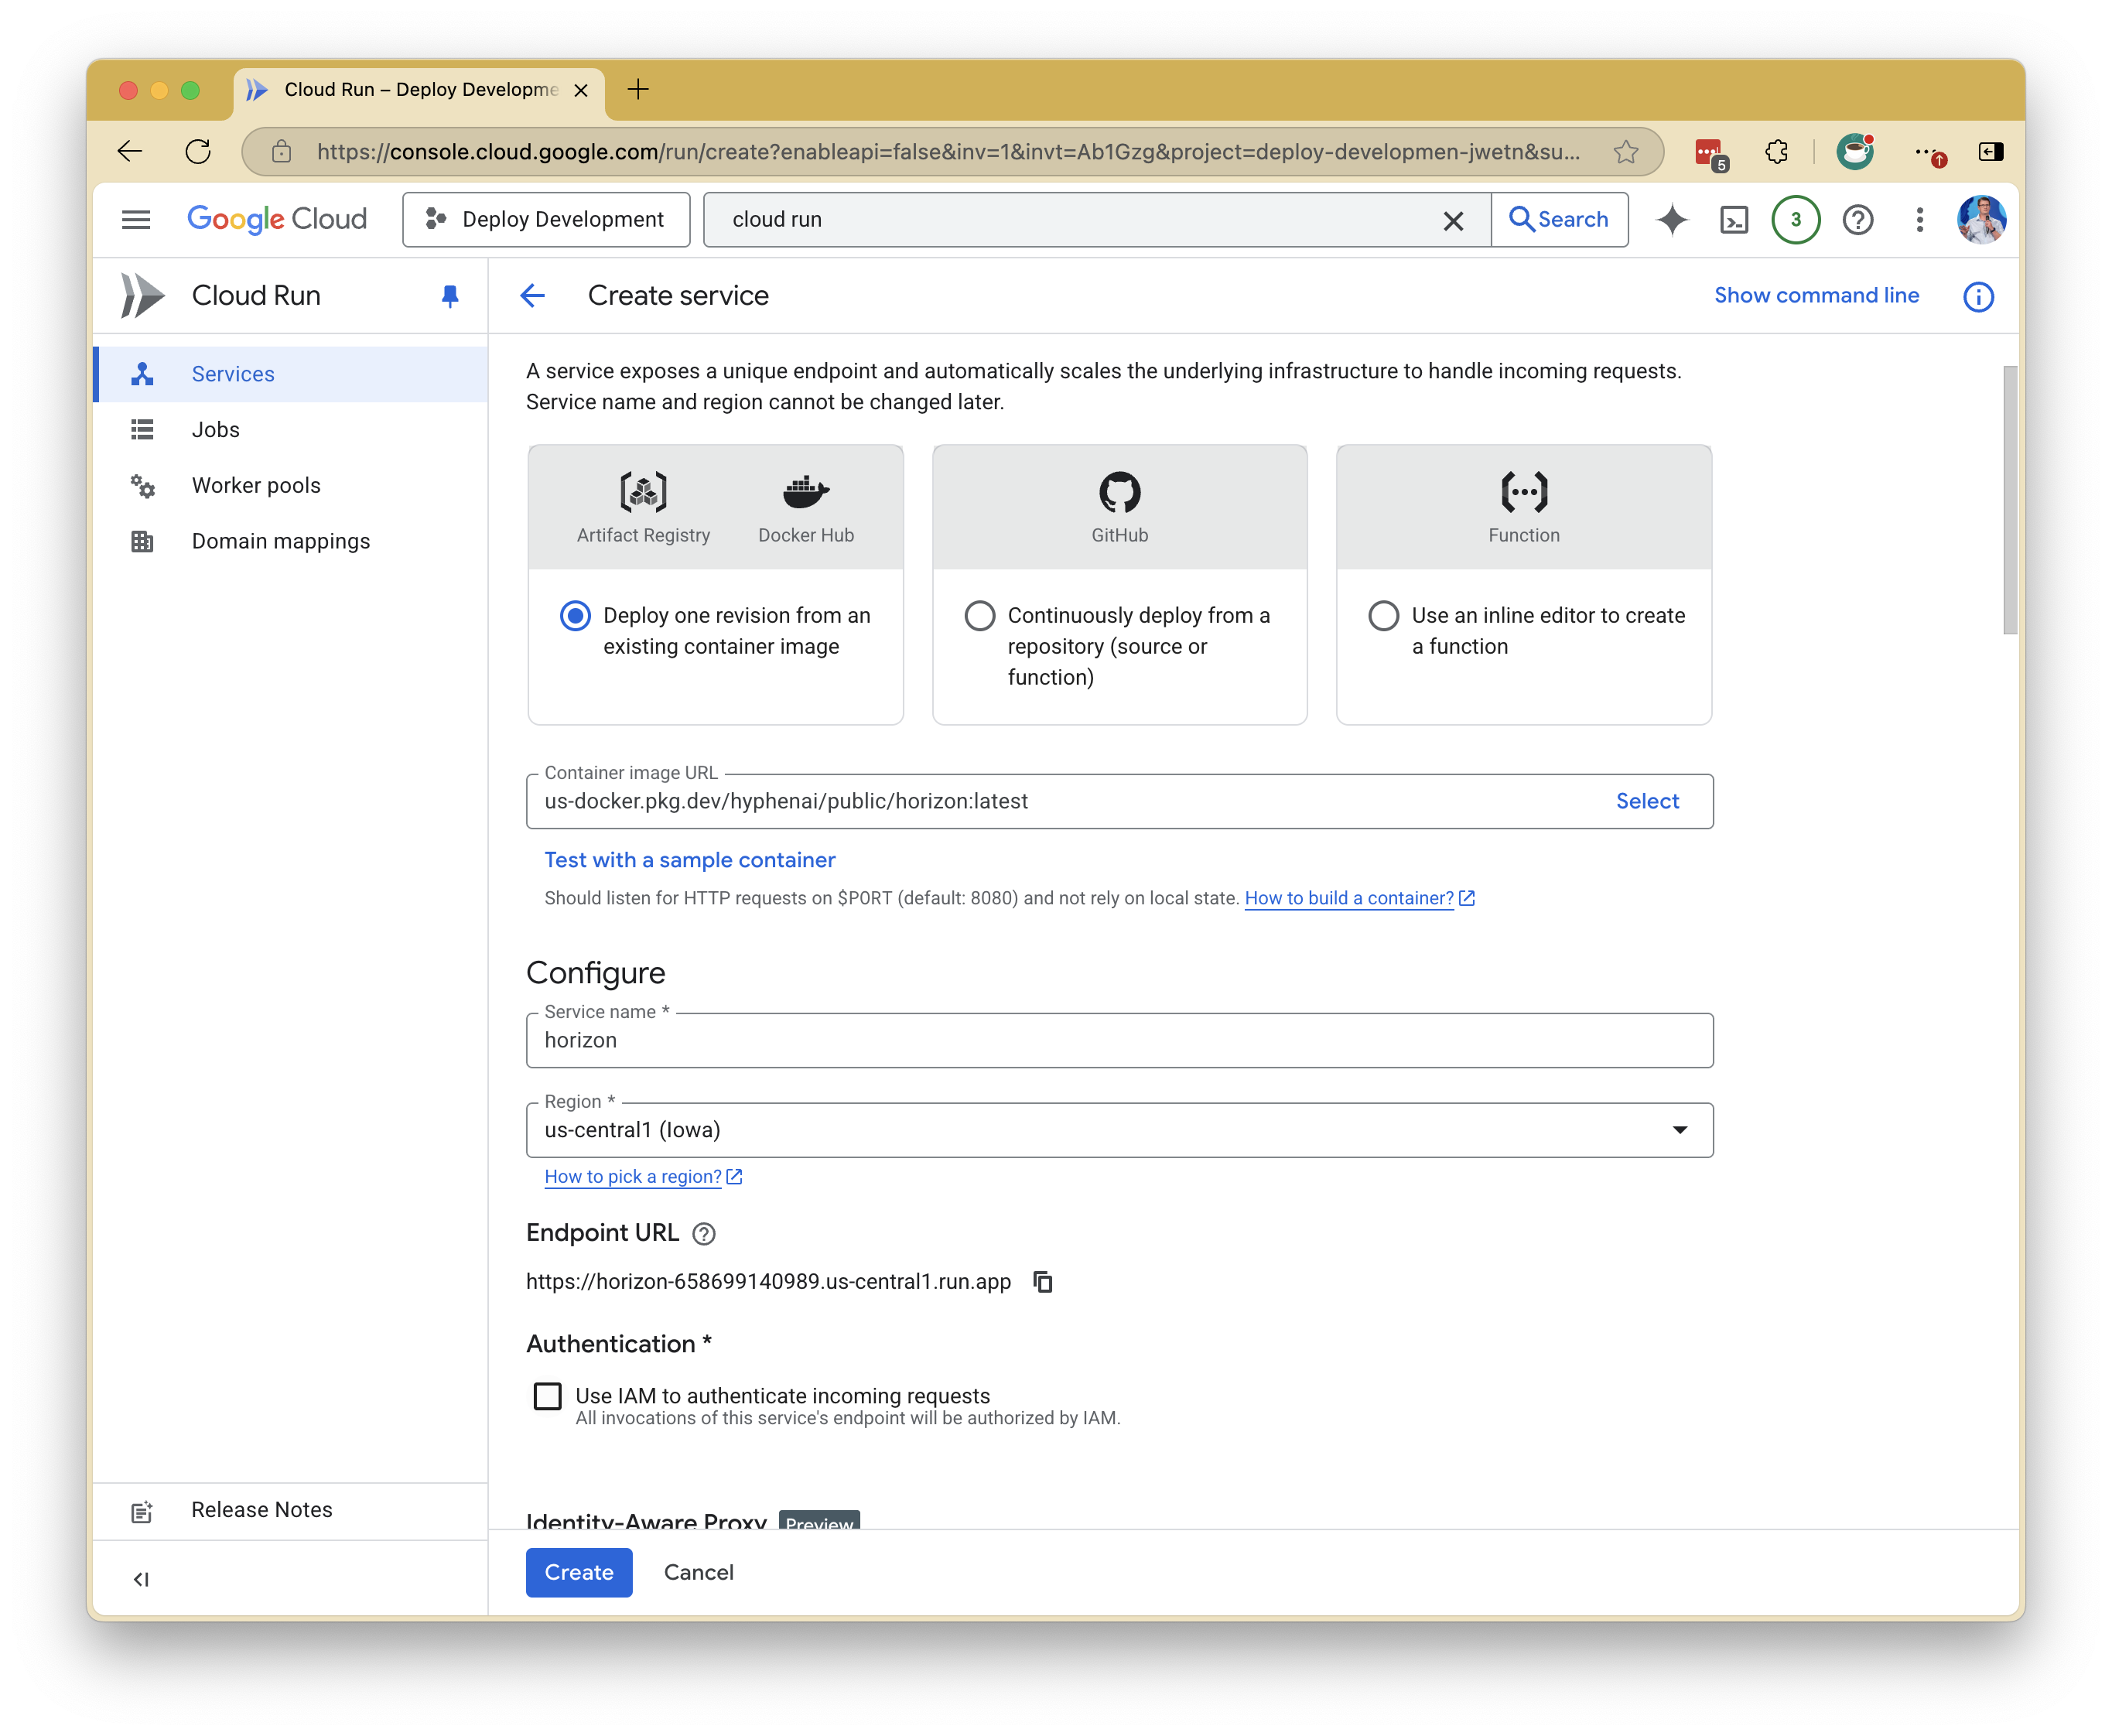Open the Gemini sparkle assistant icon
Image resolution: width=2112 pixels, height=1736 pixels.
(1672, 219)
